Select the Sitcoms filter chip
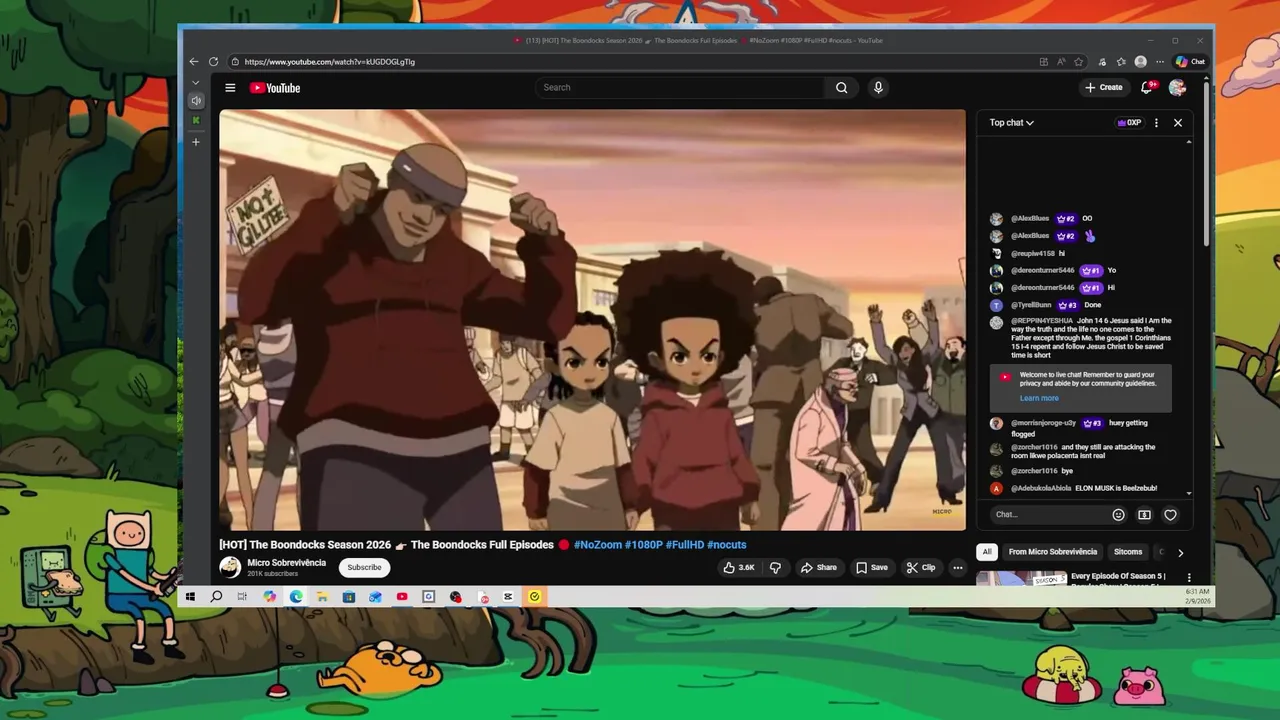The width and height of the screenshot is (1280, 720). [x=1128, y=552]
